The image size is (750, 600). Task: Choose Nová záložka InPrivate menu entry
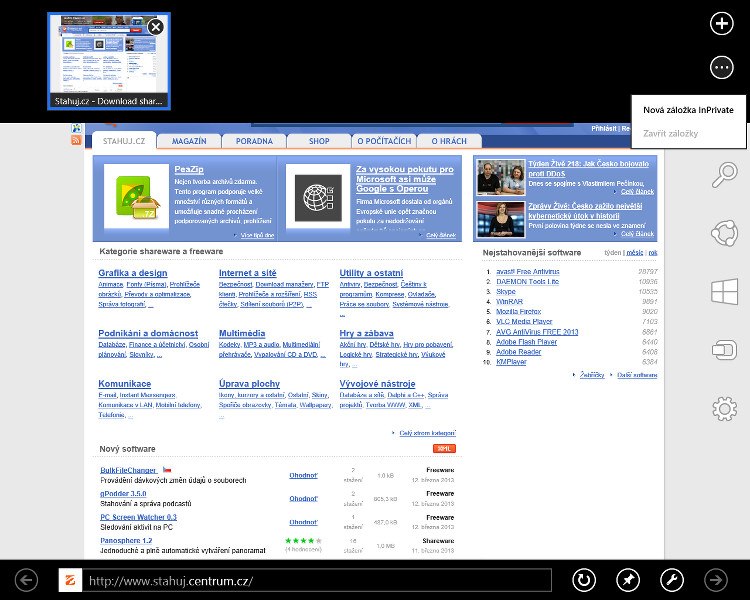coord(688,110)
